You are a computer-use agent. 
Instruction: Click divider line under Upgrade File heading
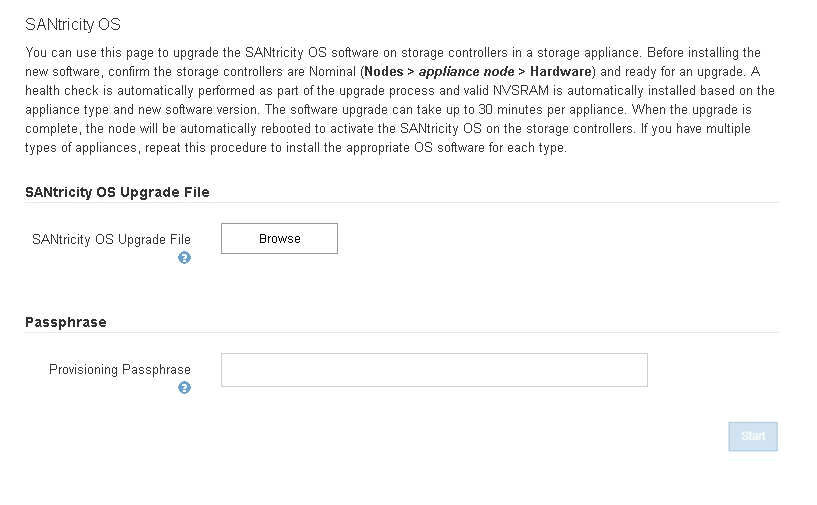click(400, 203)
